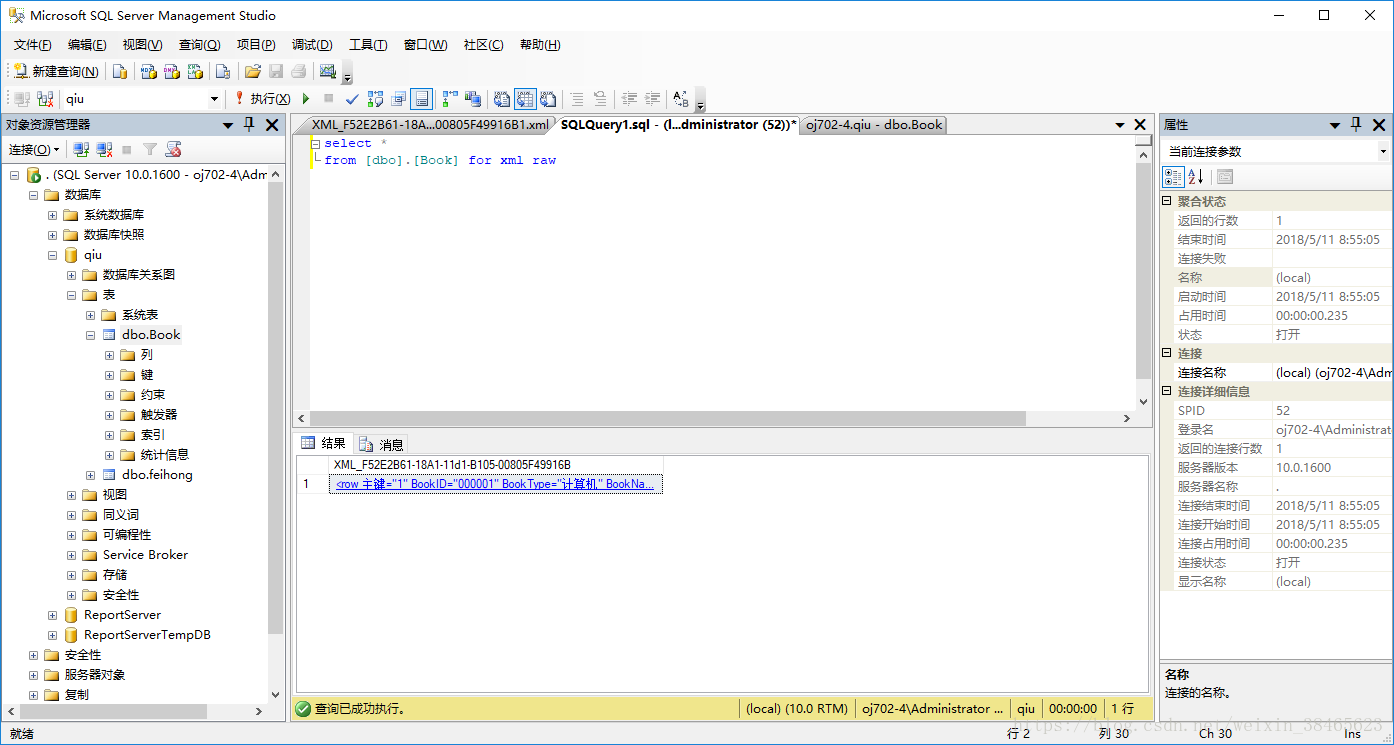Open the 文件(F) menu
1394x745 pixels.
click(x=32, y=45)
